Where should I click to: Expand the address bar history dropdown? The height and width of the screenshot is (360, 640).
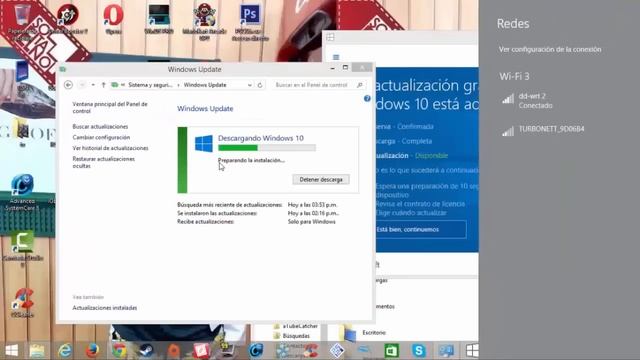pos(249,85)
